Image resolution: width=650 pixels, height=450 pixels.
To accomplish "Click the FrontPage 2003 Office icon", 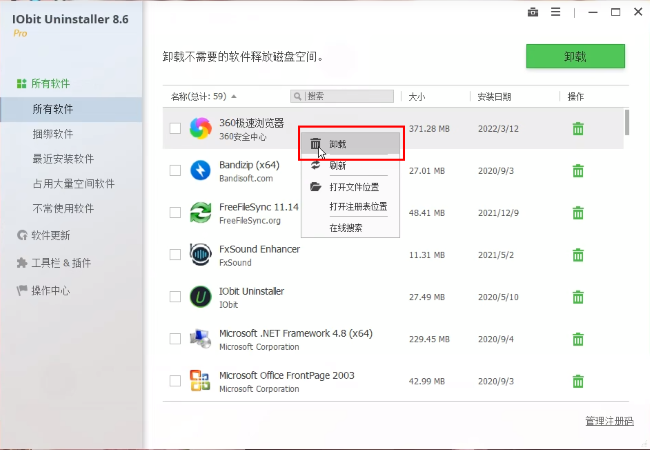I will pyautogui.click(x=201, y=381).
